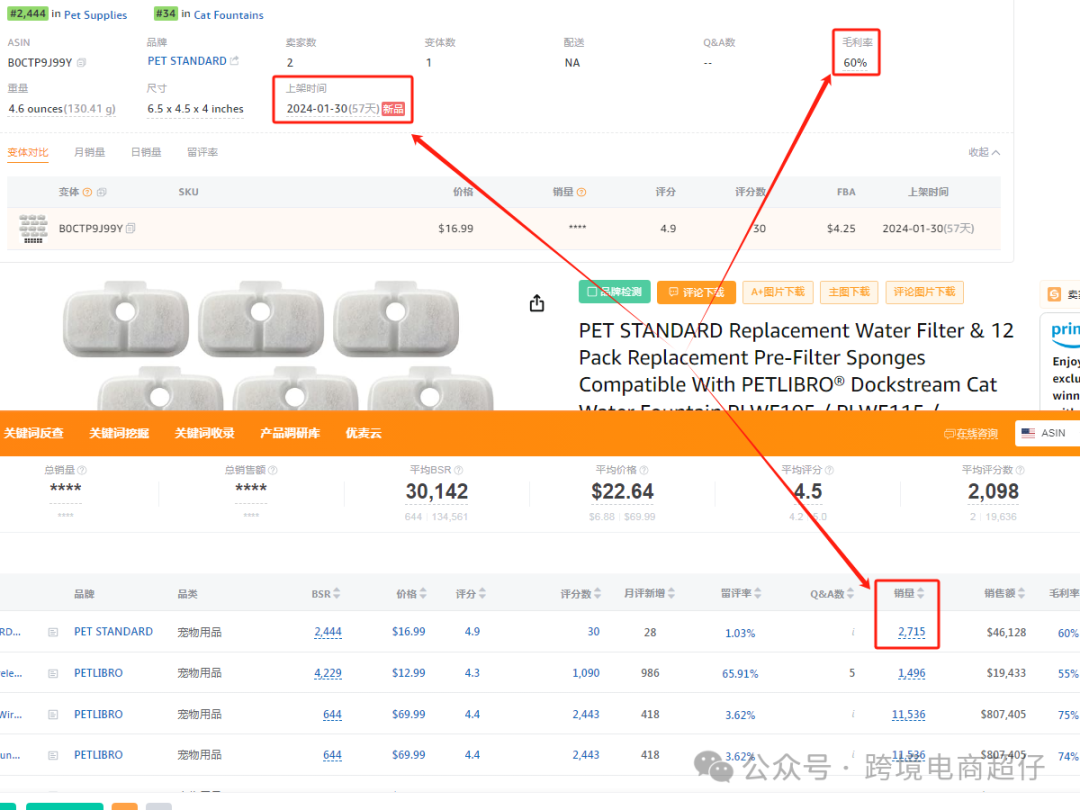Click the 主图下载 button
This screenshot has width=1080, height=810.
849,292
